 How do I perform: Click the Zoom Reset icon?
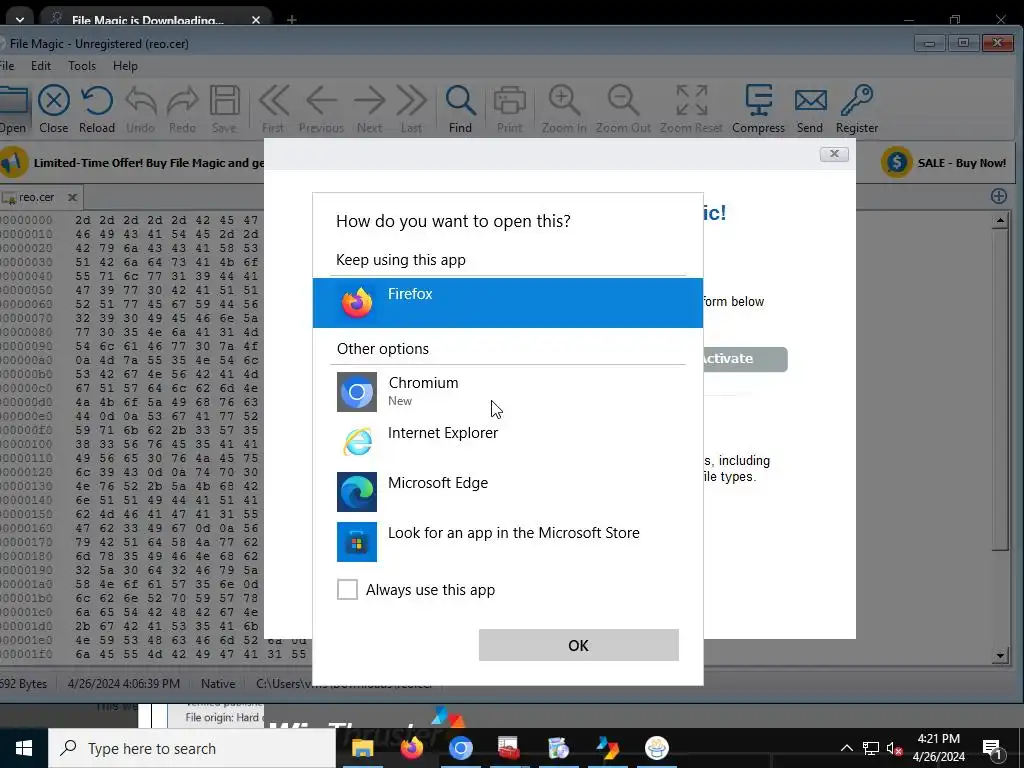(691, 109)
